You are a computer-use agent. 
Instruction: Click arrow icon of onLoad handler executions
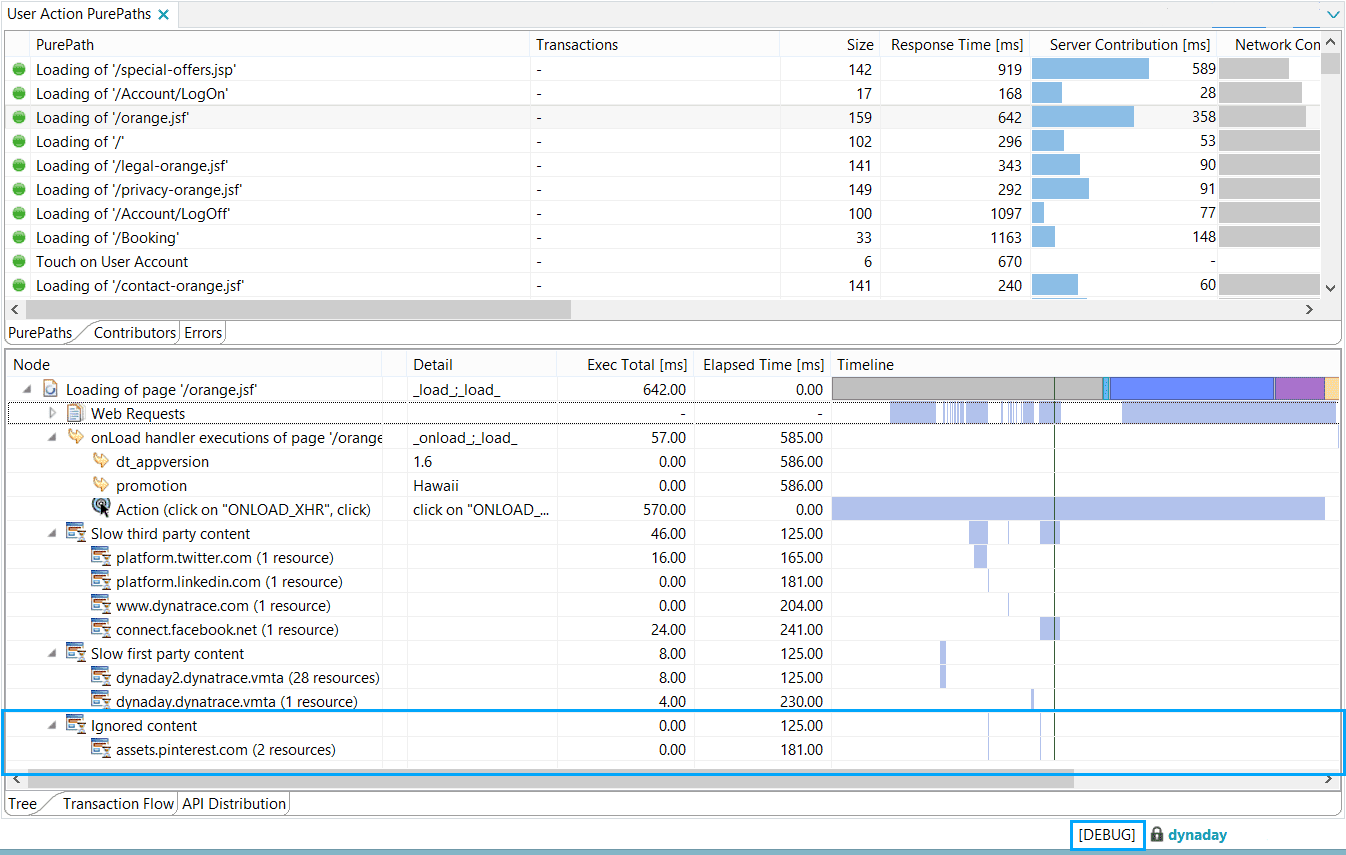coord(75,437)
